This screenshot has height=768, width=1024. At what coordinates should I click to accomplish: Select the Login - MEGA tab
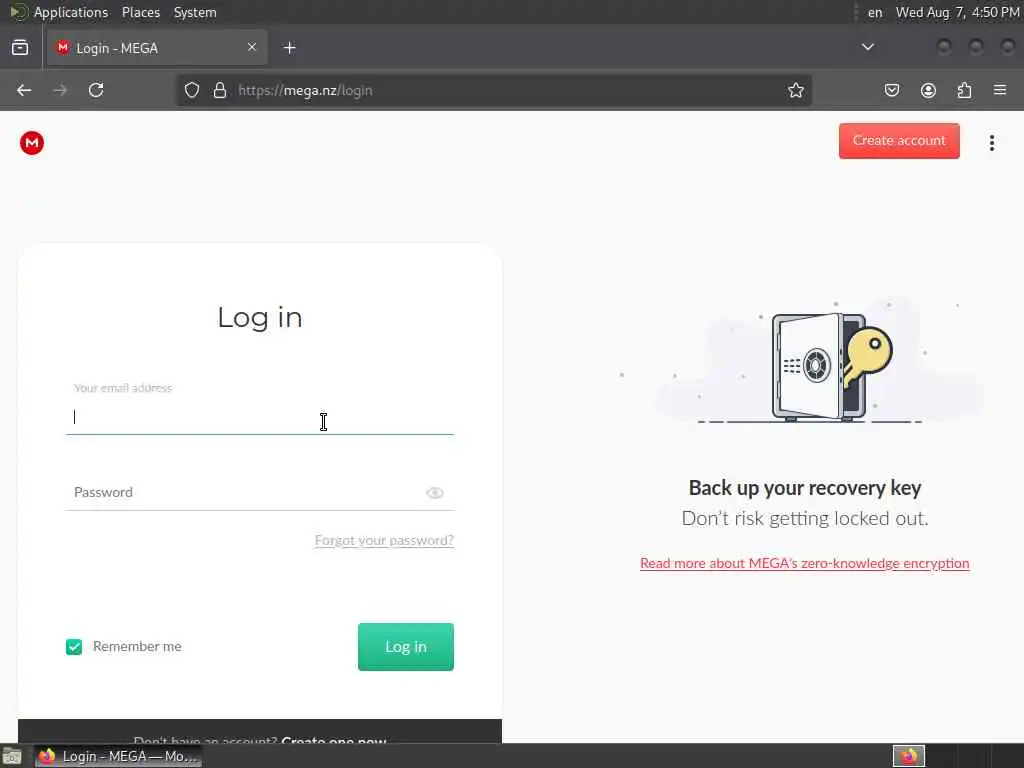click(x=157, y=48)
